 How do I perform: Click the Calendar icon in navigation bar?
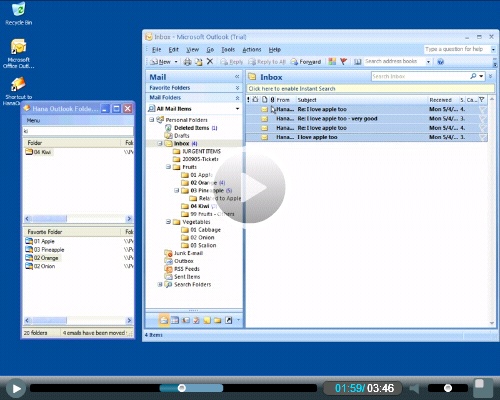[x=175, y=320]
